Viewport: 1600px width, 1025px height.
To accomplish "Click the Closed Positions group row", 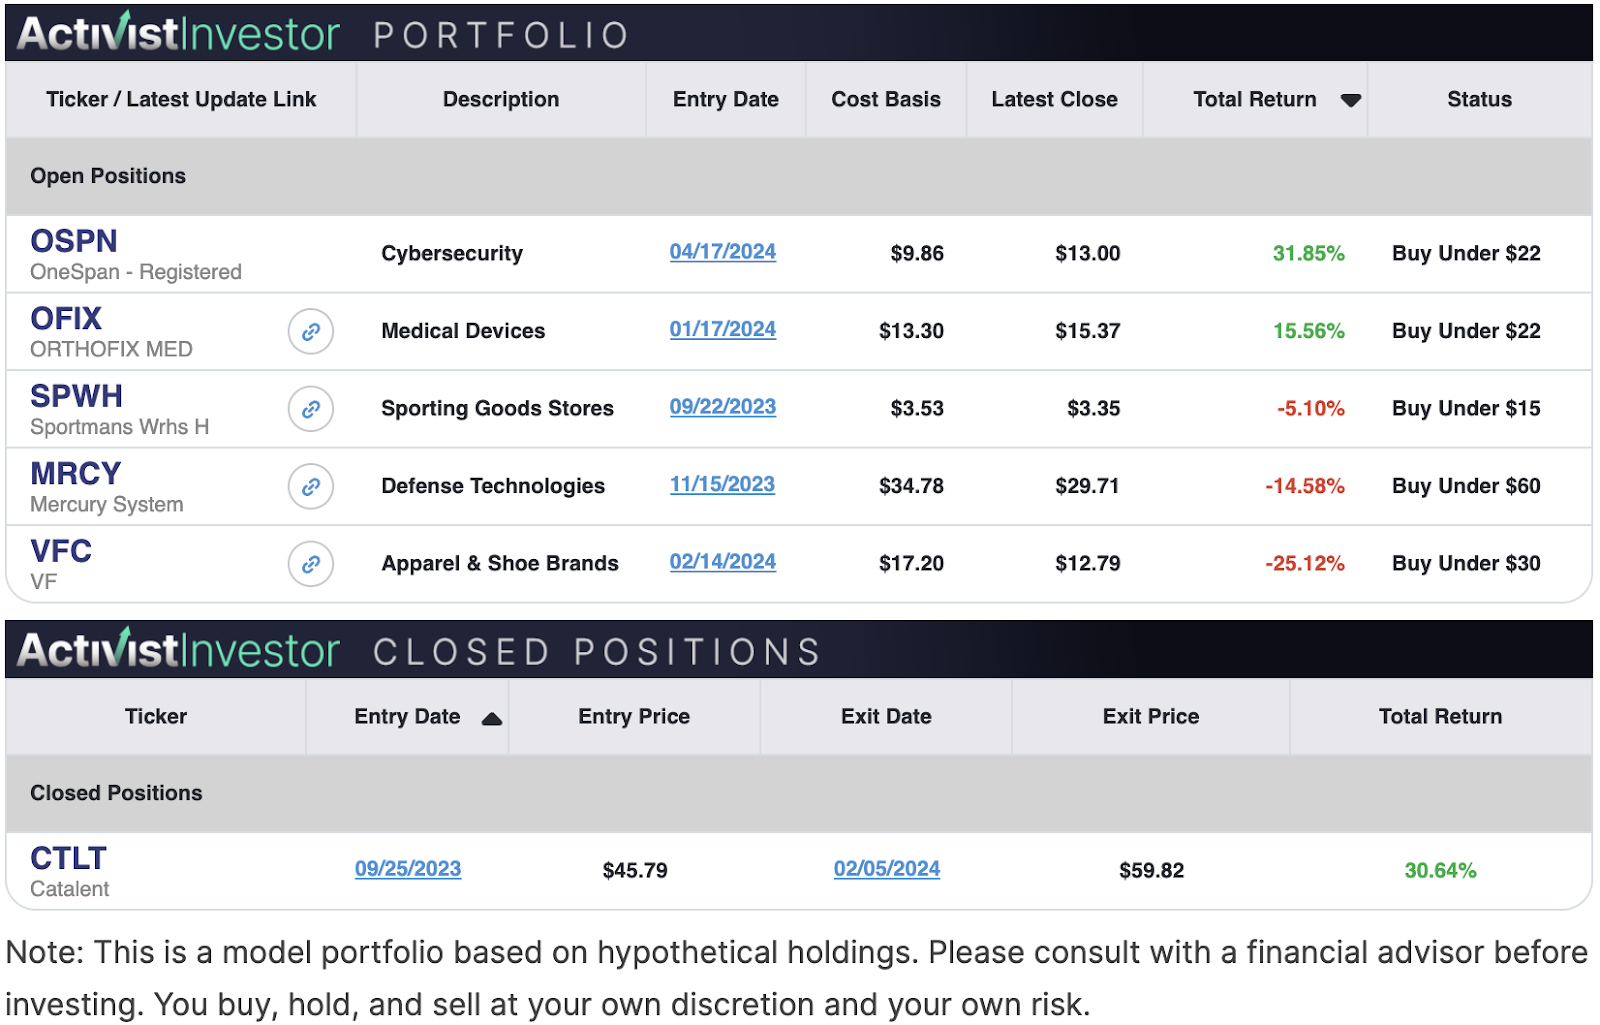I will click(799, 793).
